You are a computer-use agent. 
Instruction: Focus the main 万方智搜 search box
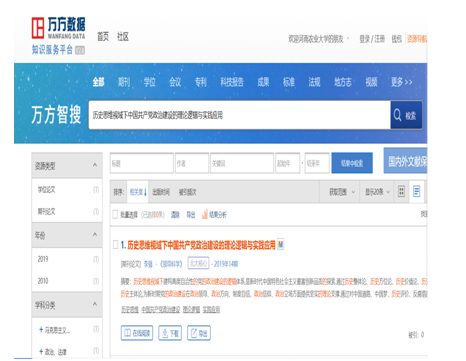239,115
